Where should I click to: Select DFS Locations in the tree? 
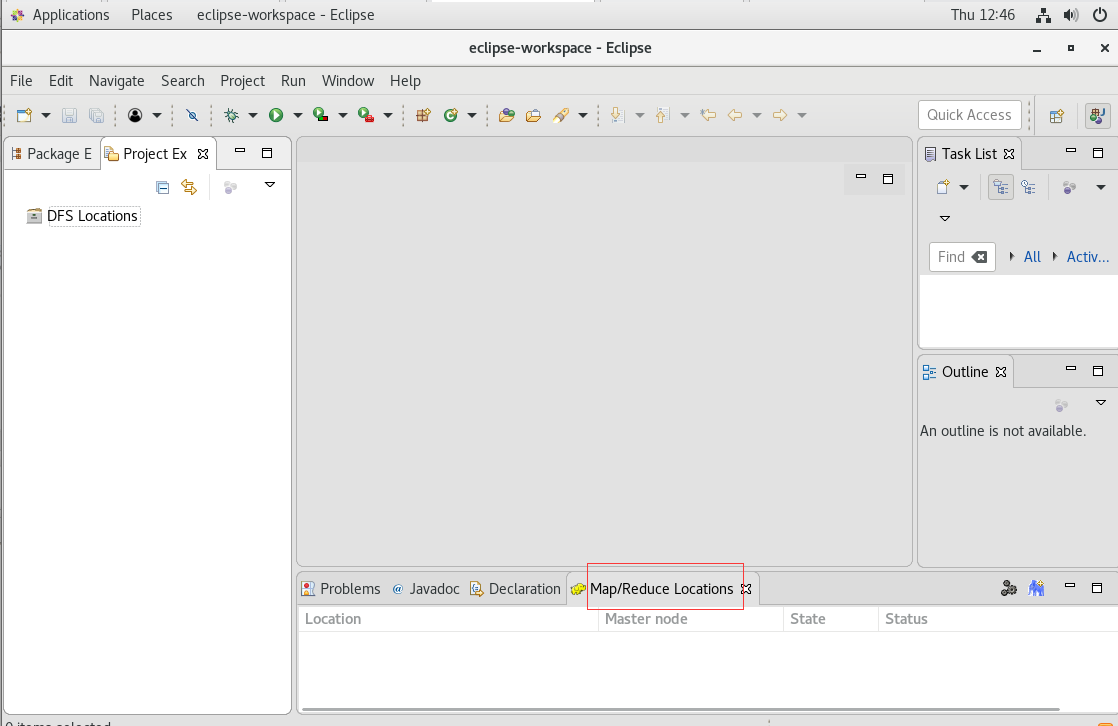(92, 216)
